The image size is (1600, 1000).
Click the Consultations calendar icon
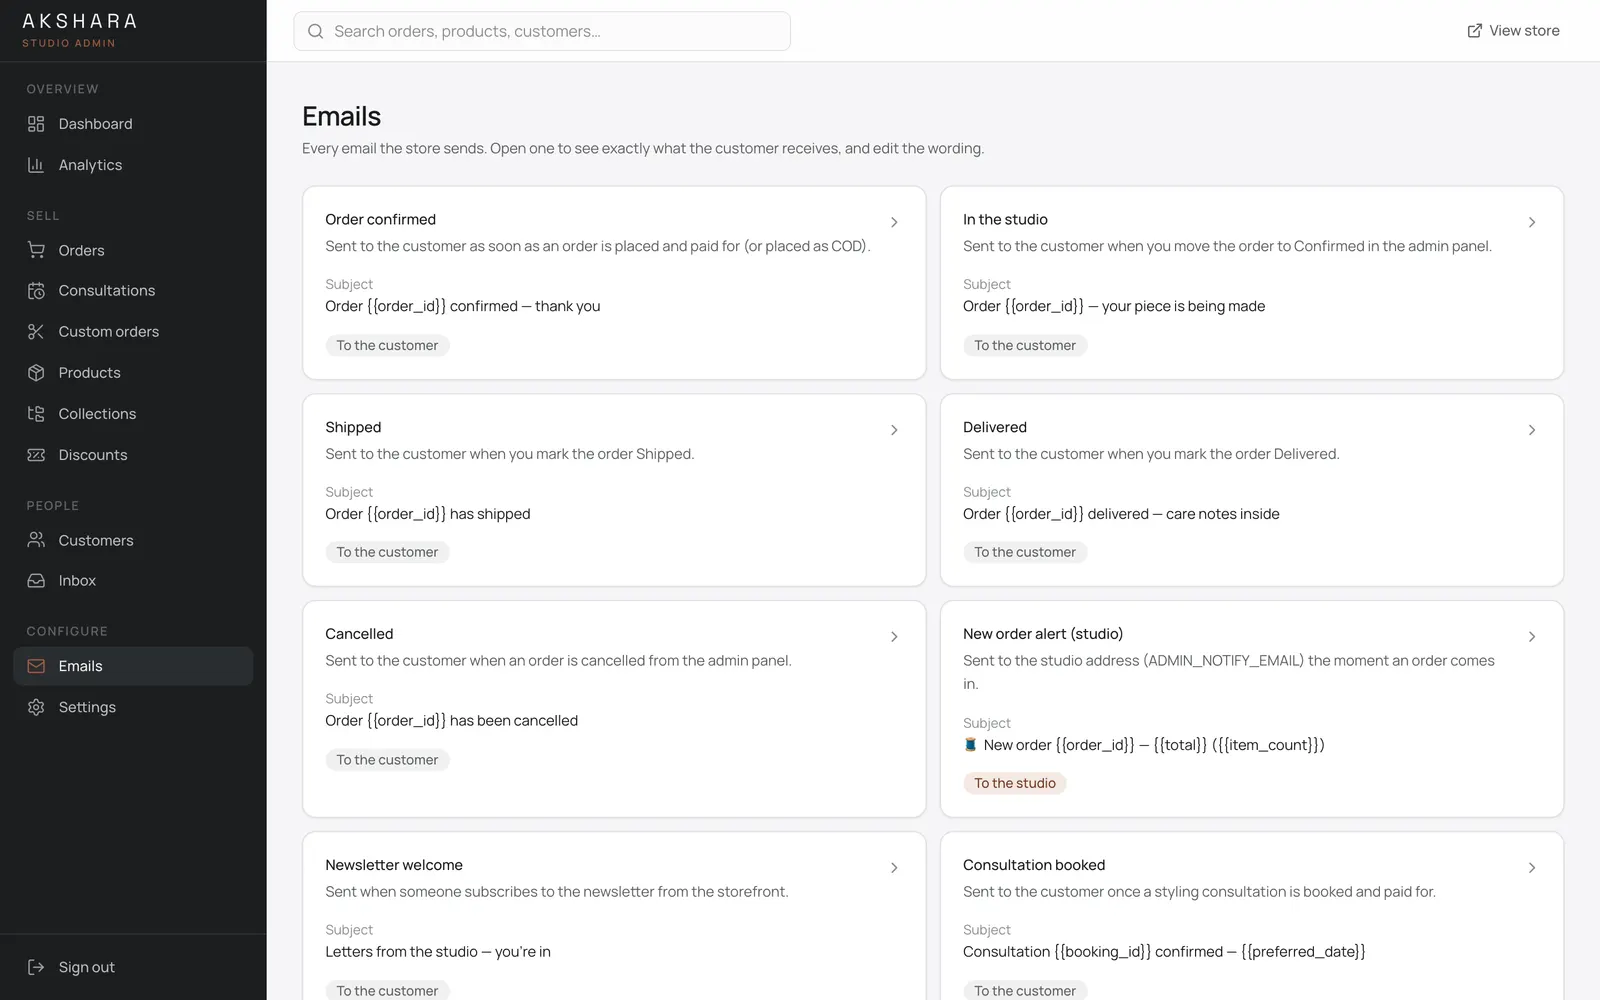click(x=36, y=291)
